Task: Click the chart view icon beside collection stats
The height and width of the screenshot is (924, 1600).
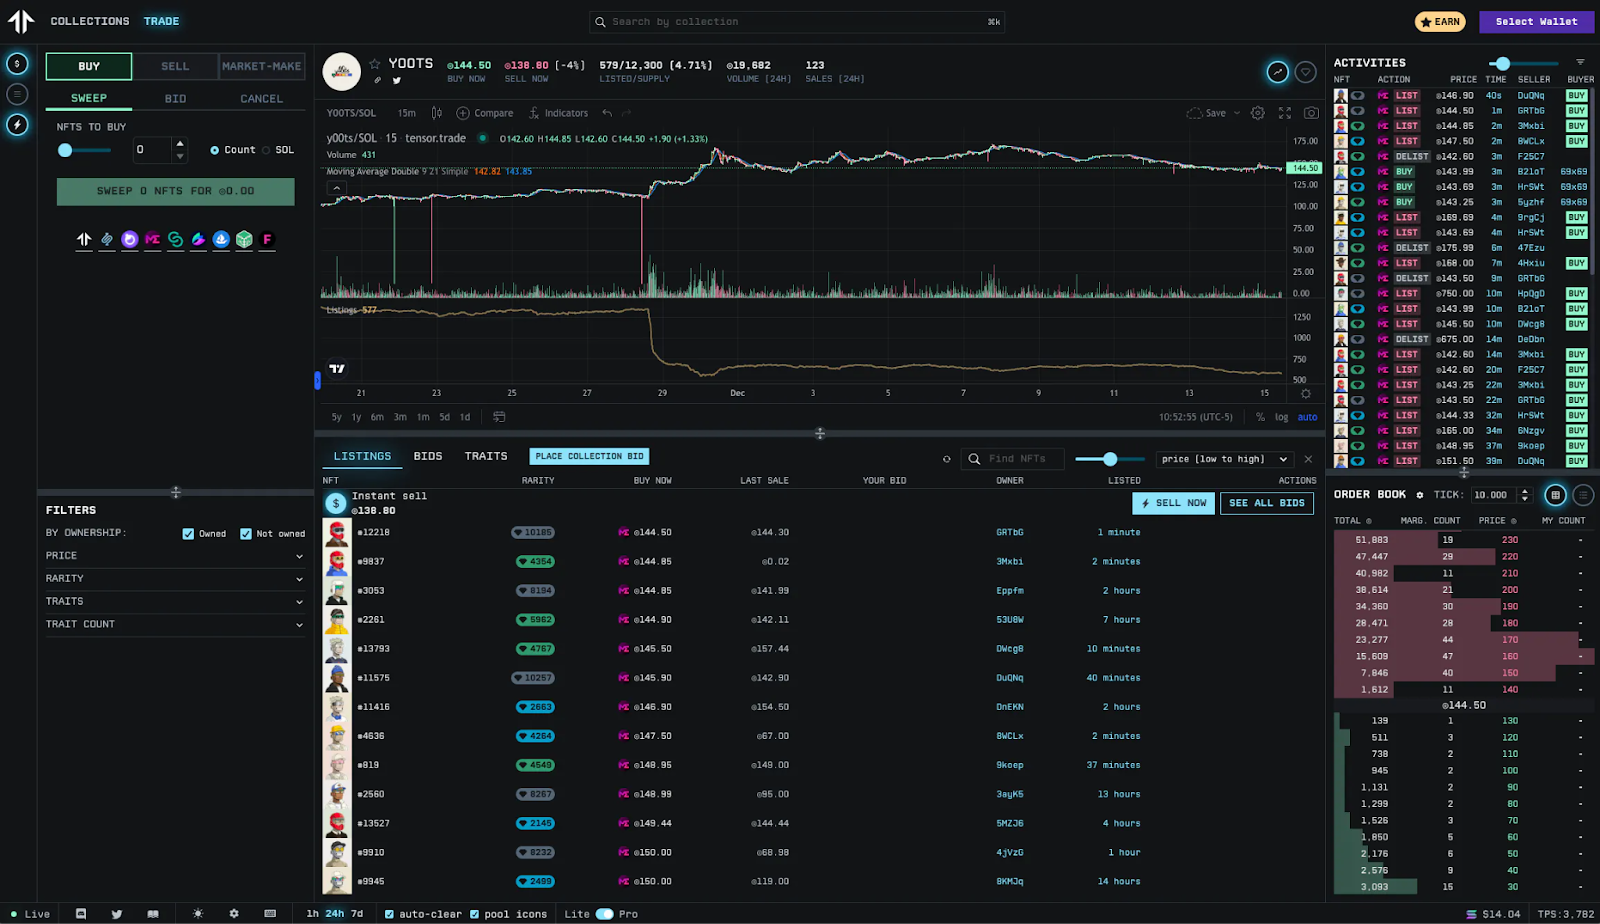Action: (1277, 72)
